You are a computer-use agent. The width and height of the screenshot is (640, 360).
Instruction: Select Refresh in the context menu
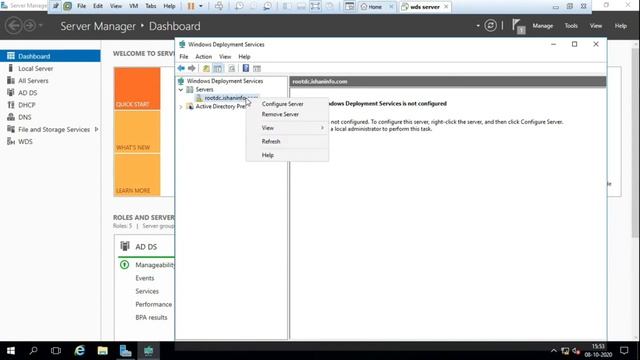pos(271,141)
